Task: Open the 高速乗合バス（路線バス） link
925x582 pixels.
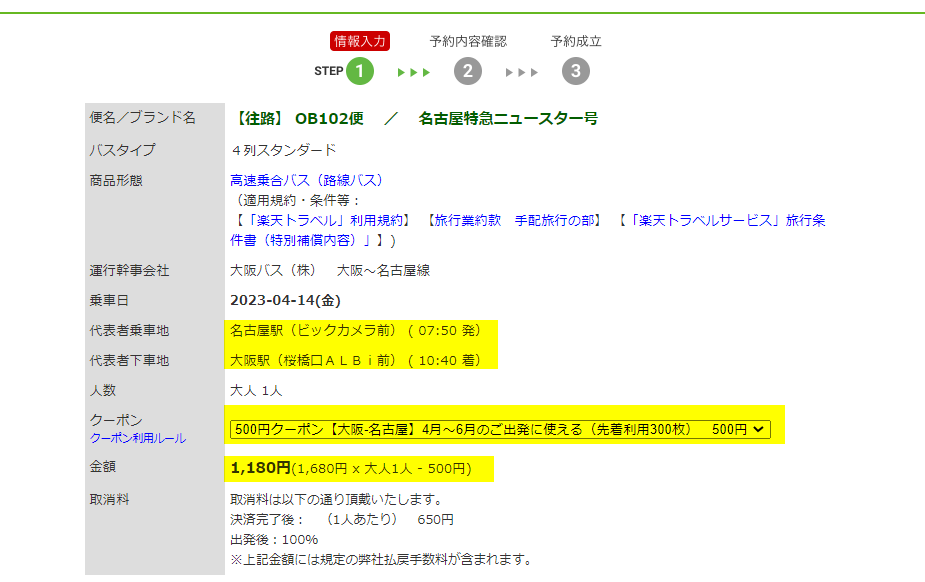Action: tap(306, 180)
